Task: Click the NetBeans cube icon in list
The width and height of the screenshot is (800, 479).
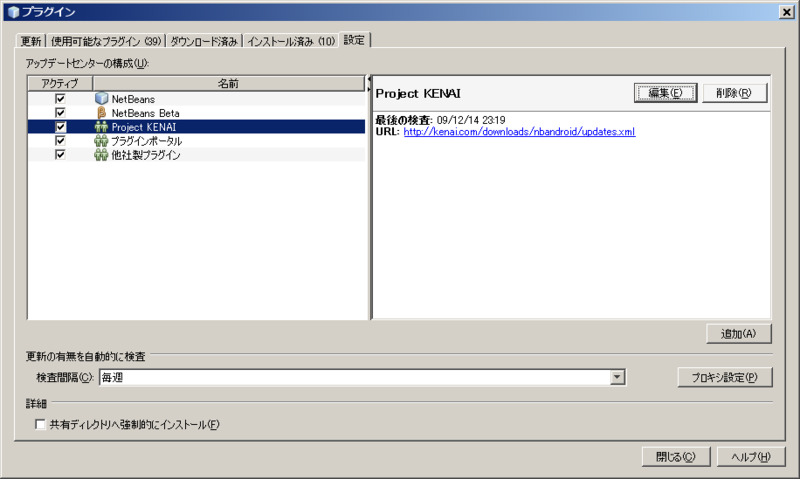Action: [102, 98]
